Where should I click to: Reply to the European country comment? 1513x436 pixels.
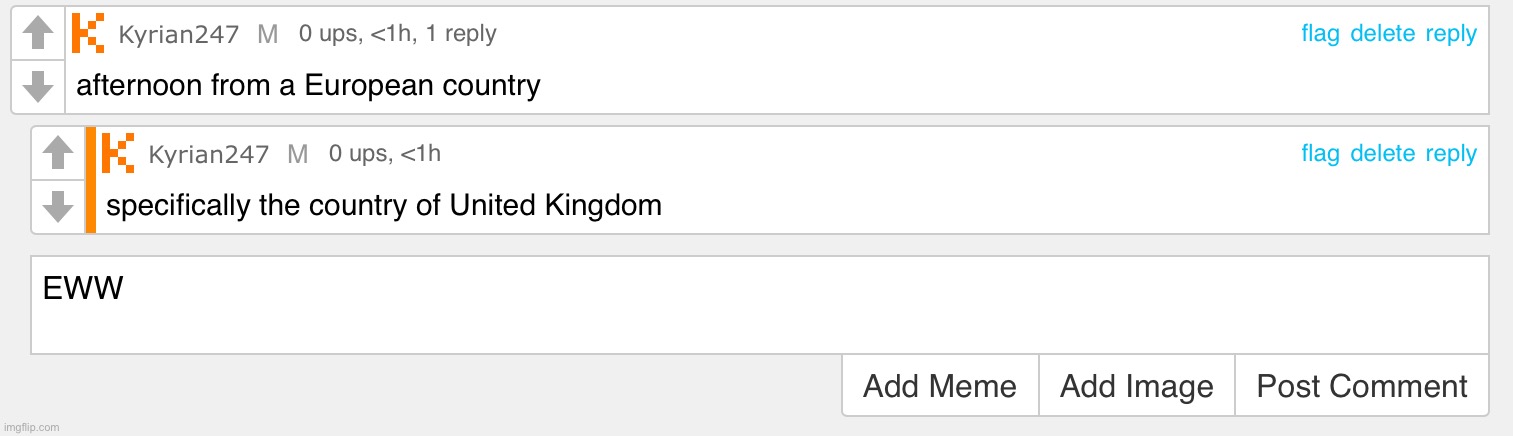pos(1451,34)
